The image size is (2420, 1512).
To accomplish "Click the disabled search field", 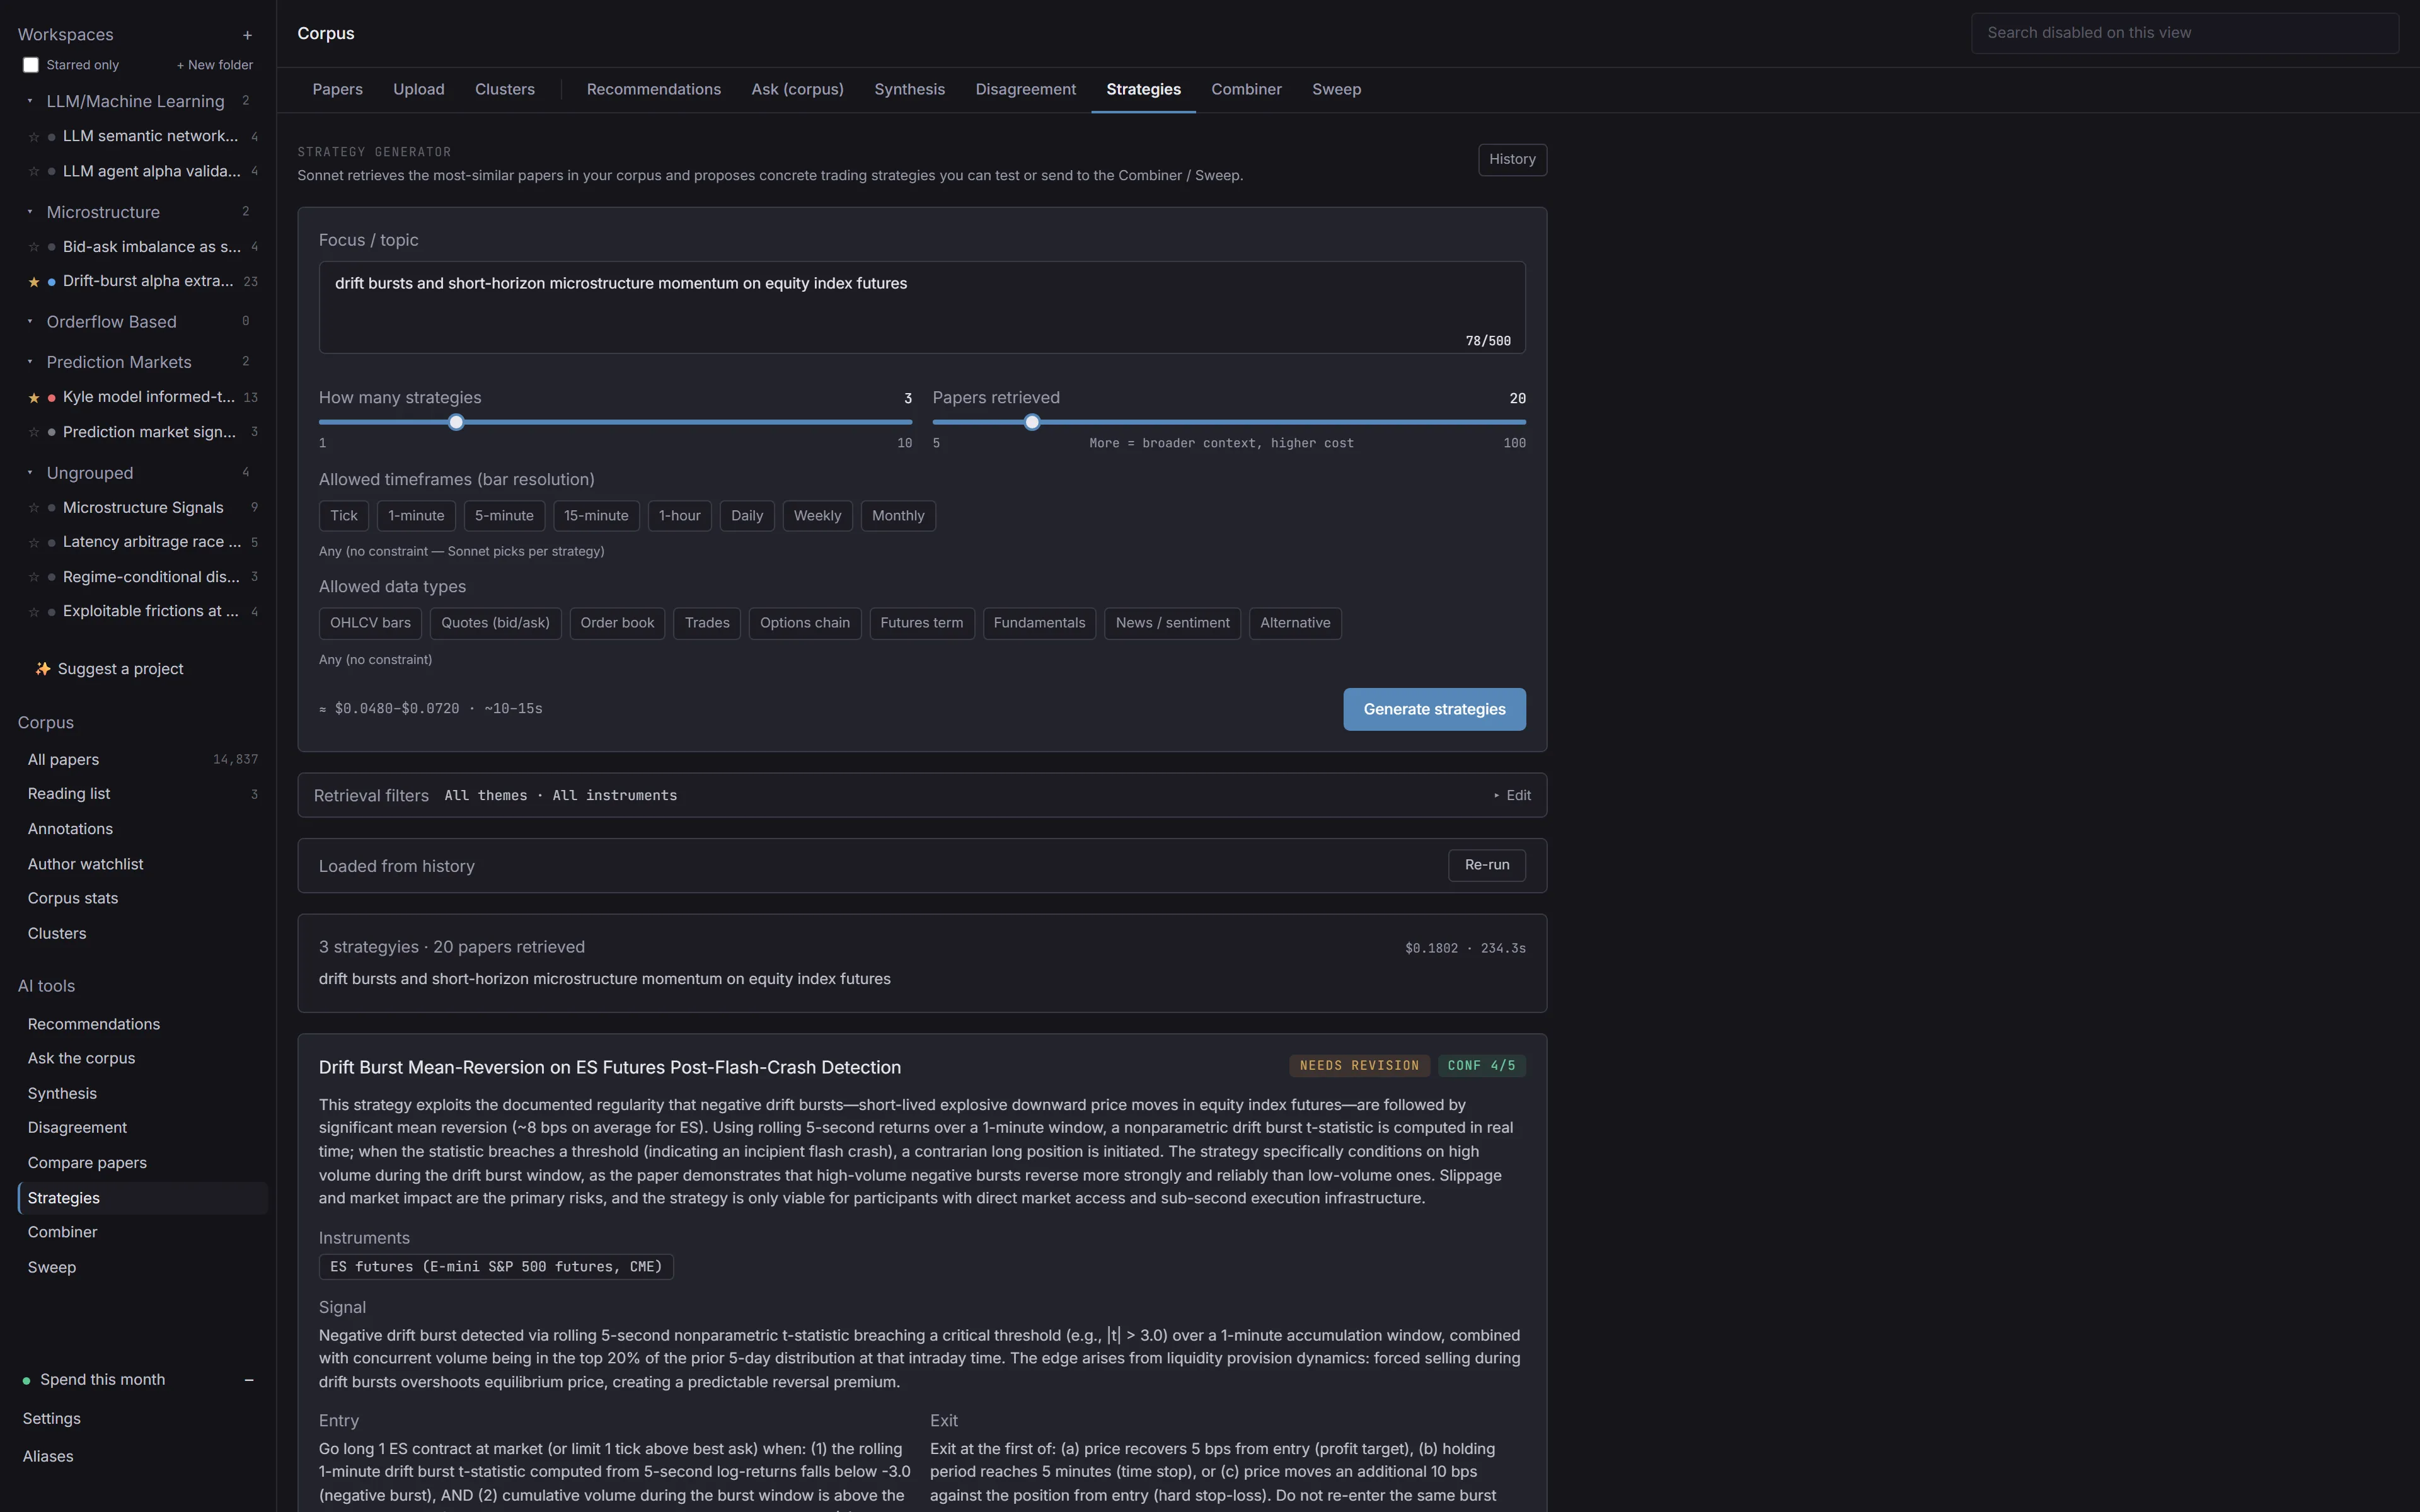I will click(x=2184, y=33).
